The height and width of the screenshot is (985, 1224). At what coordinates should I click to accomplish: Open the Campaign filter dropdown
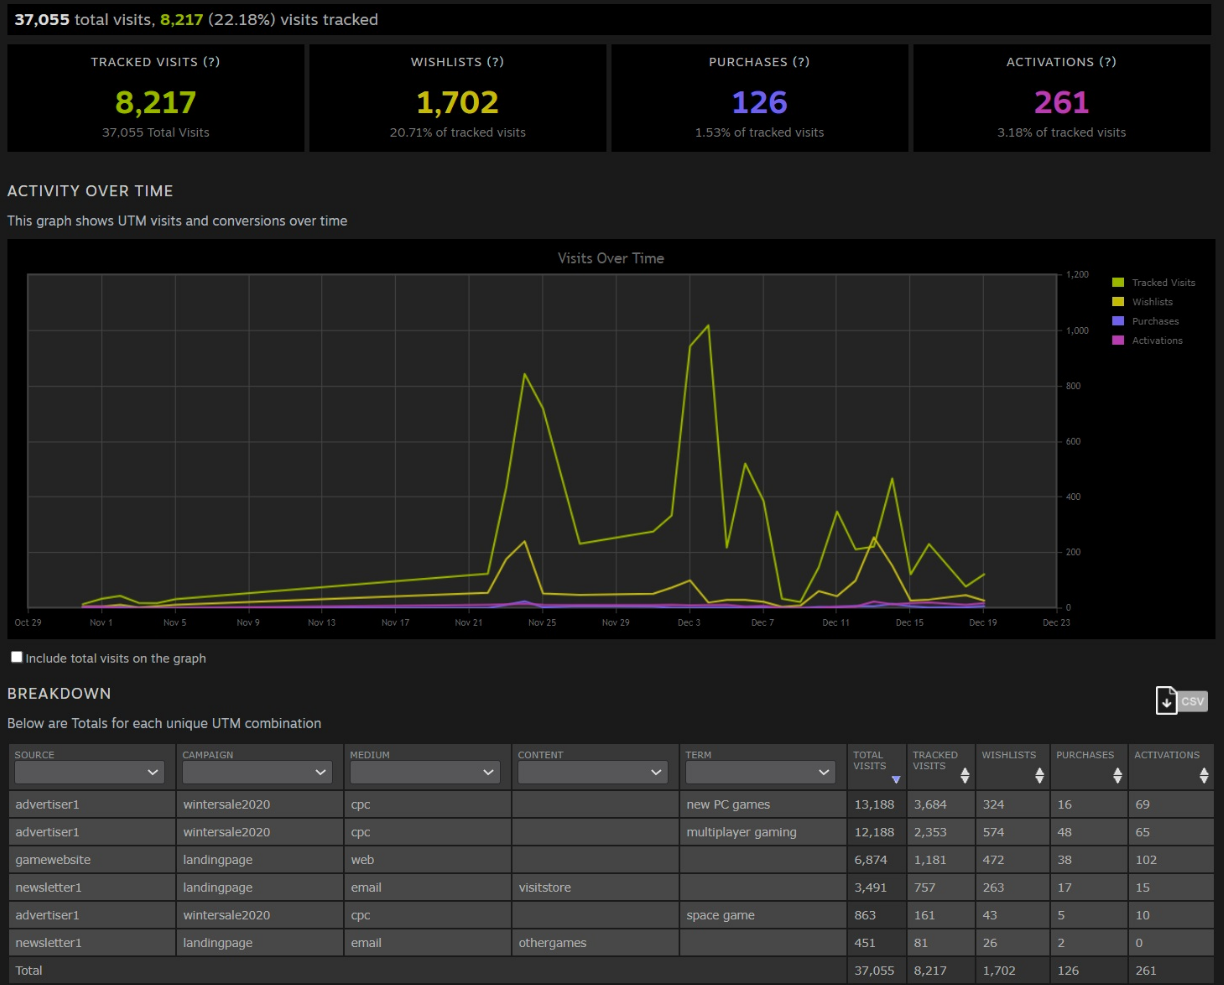(257, 771)
